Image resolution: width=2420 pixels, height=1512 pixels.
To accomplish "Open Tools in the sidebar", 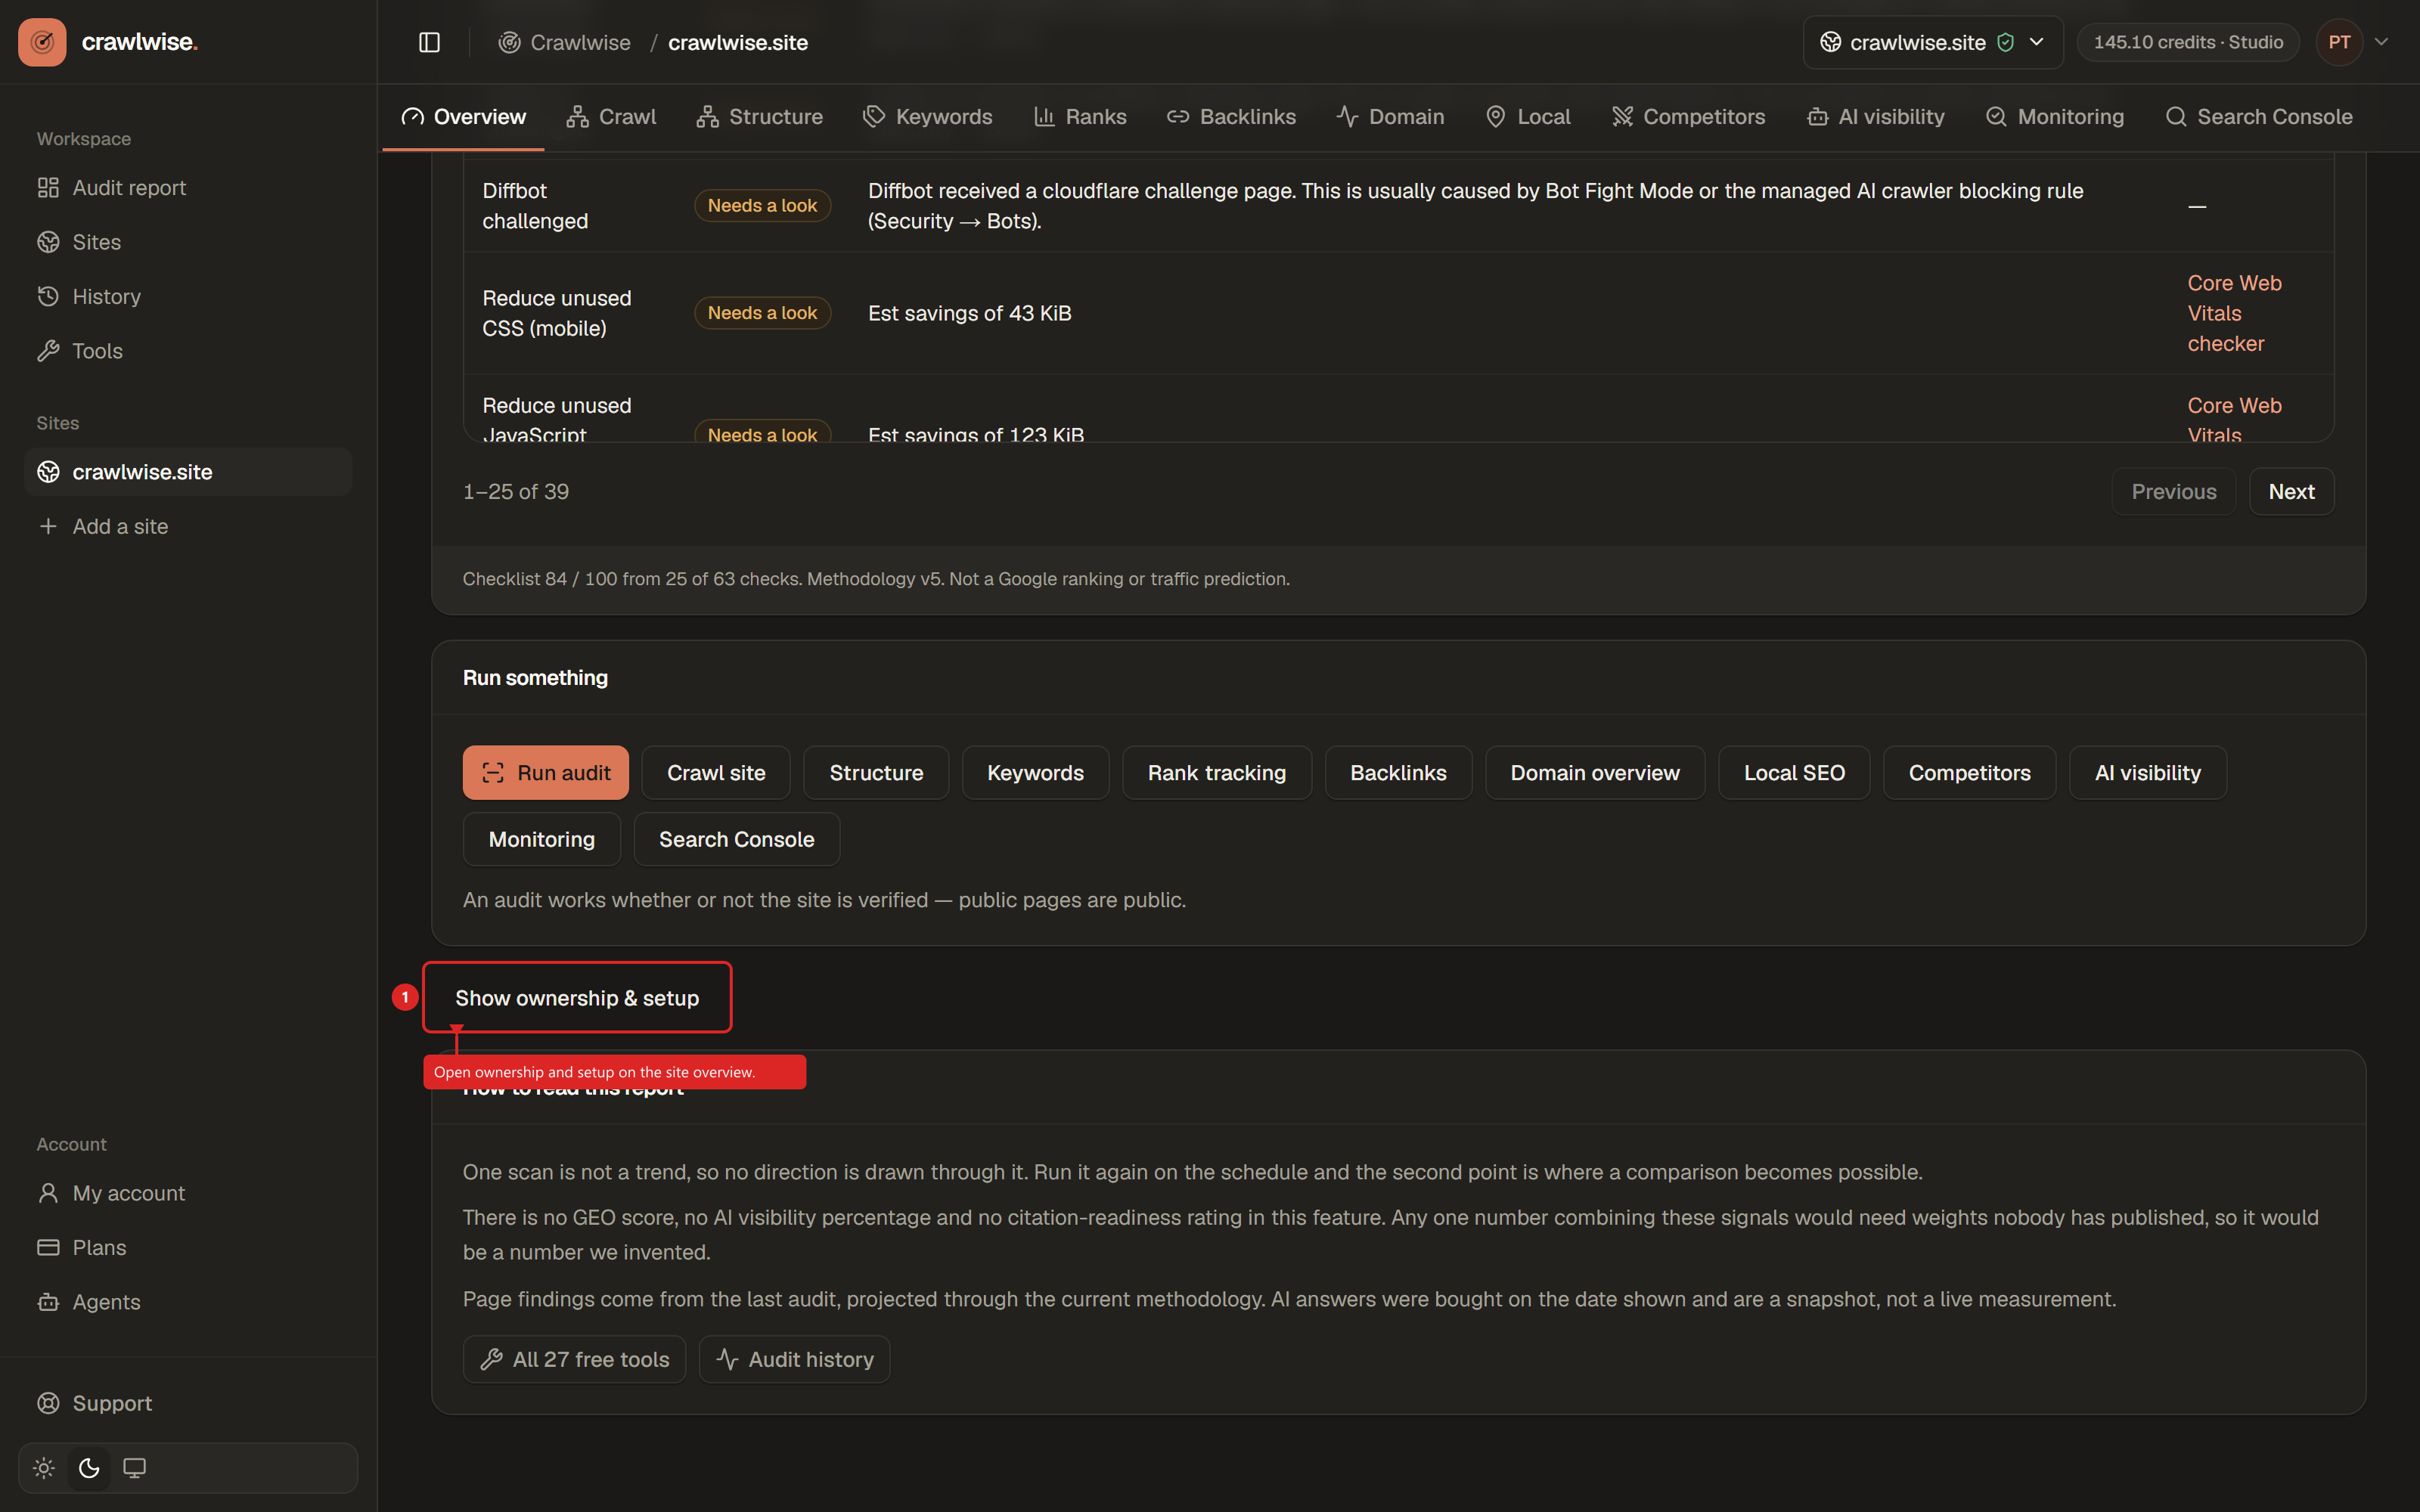I will coord(188,351).
